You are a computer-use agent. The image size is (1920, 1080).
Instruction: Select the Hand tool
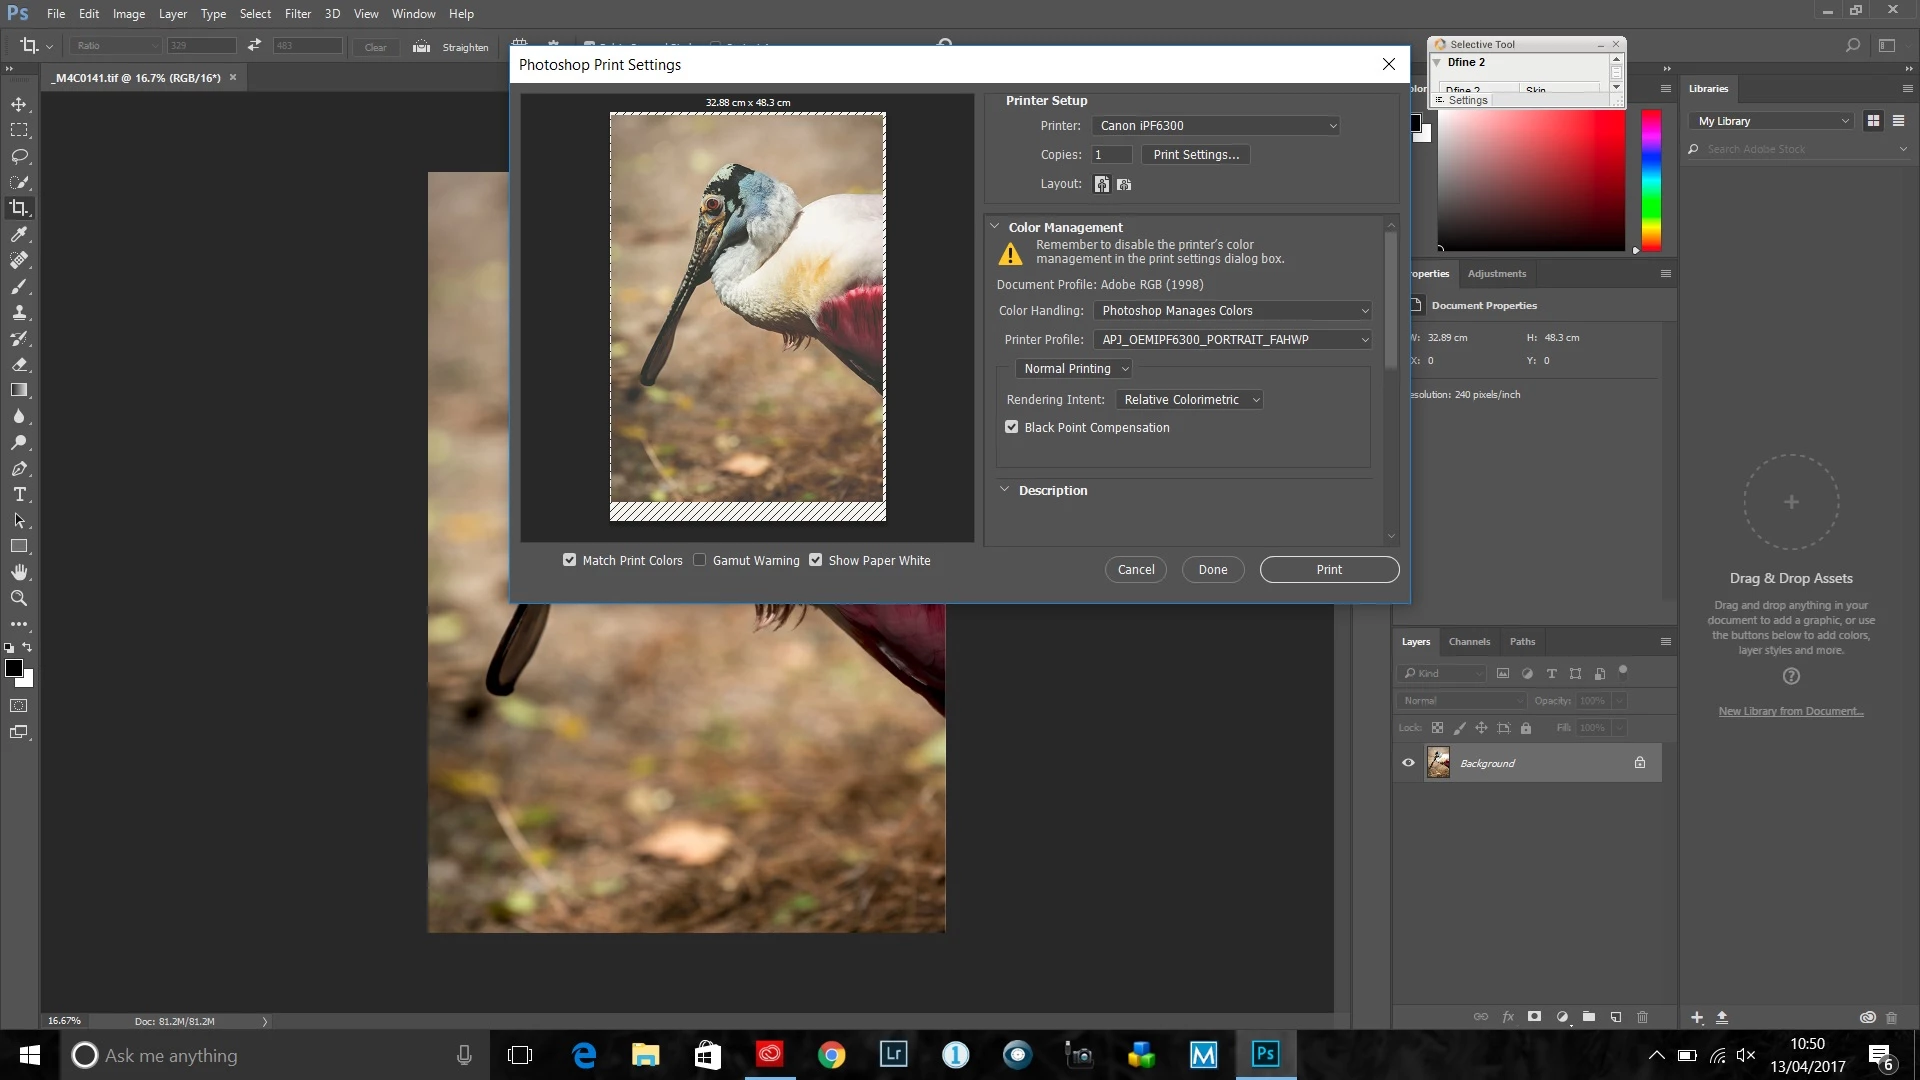(19, 572)
